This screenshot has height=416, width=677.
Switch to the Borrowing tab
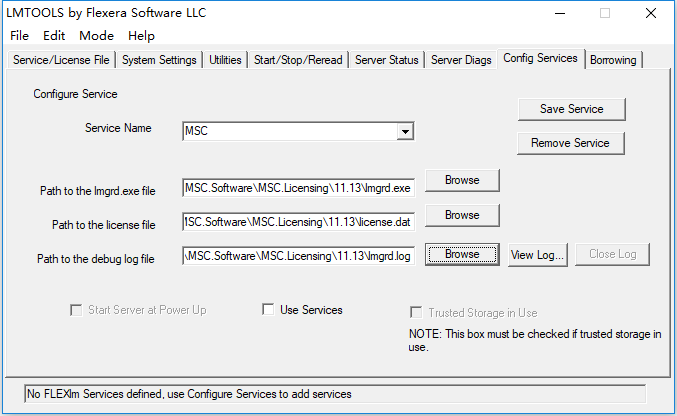coord(613,60)
